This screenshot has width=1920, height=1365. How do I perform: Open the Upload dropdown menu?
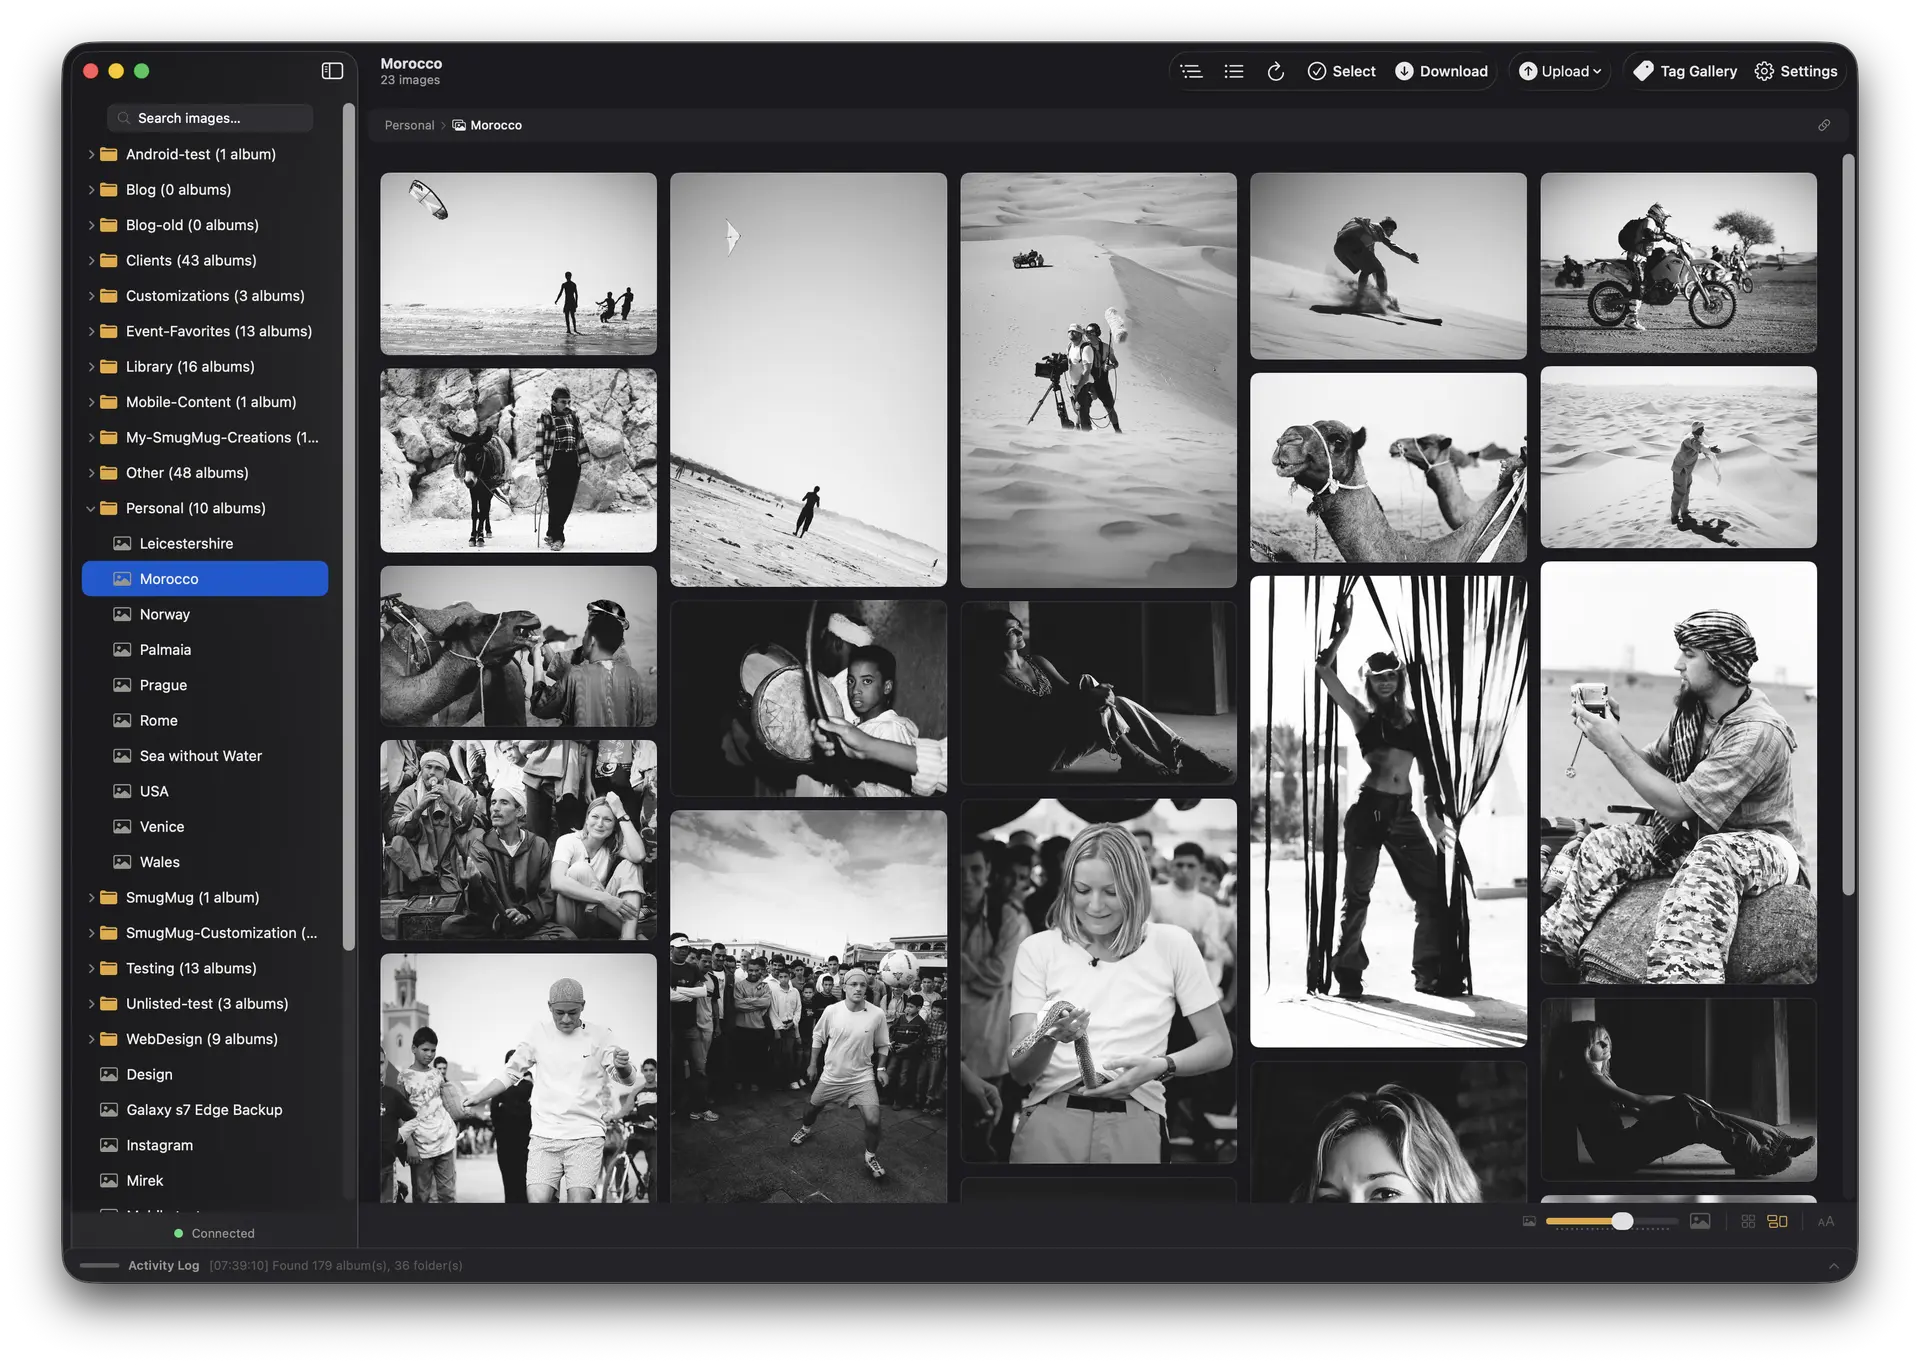[1560, 71]
